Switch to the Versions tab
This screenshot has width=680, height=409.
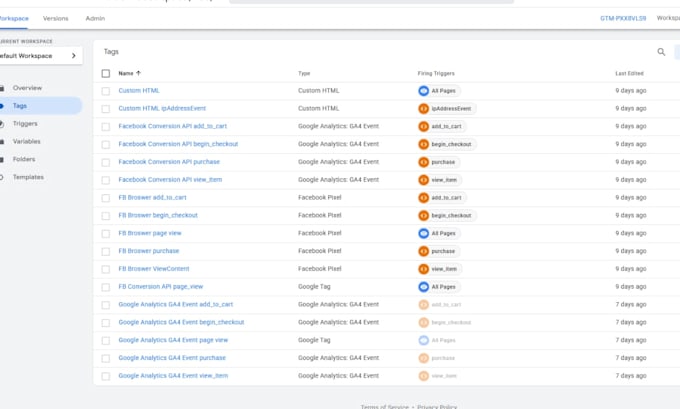pos(56,19)
